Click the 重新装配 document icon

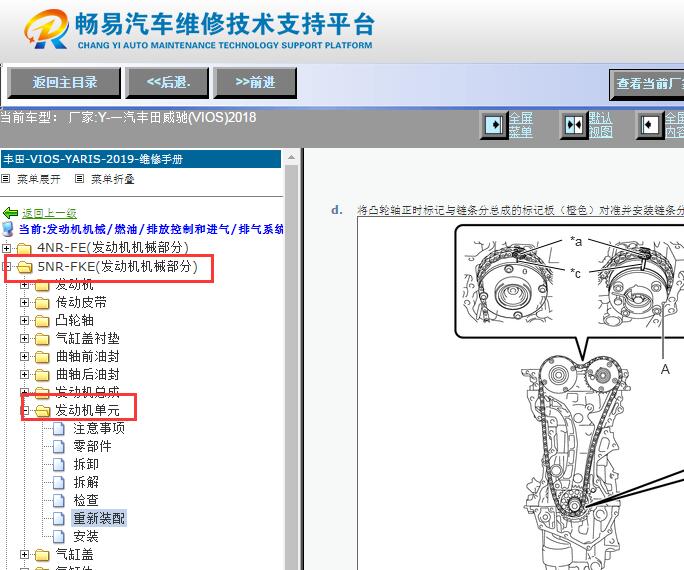[x=59, y=519]
